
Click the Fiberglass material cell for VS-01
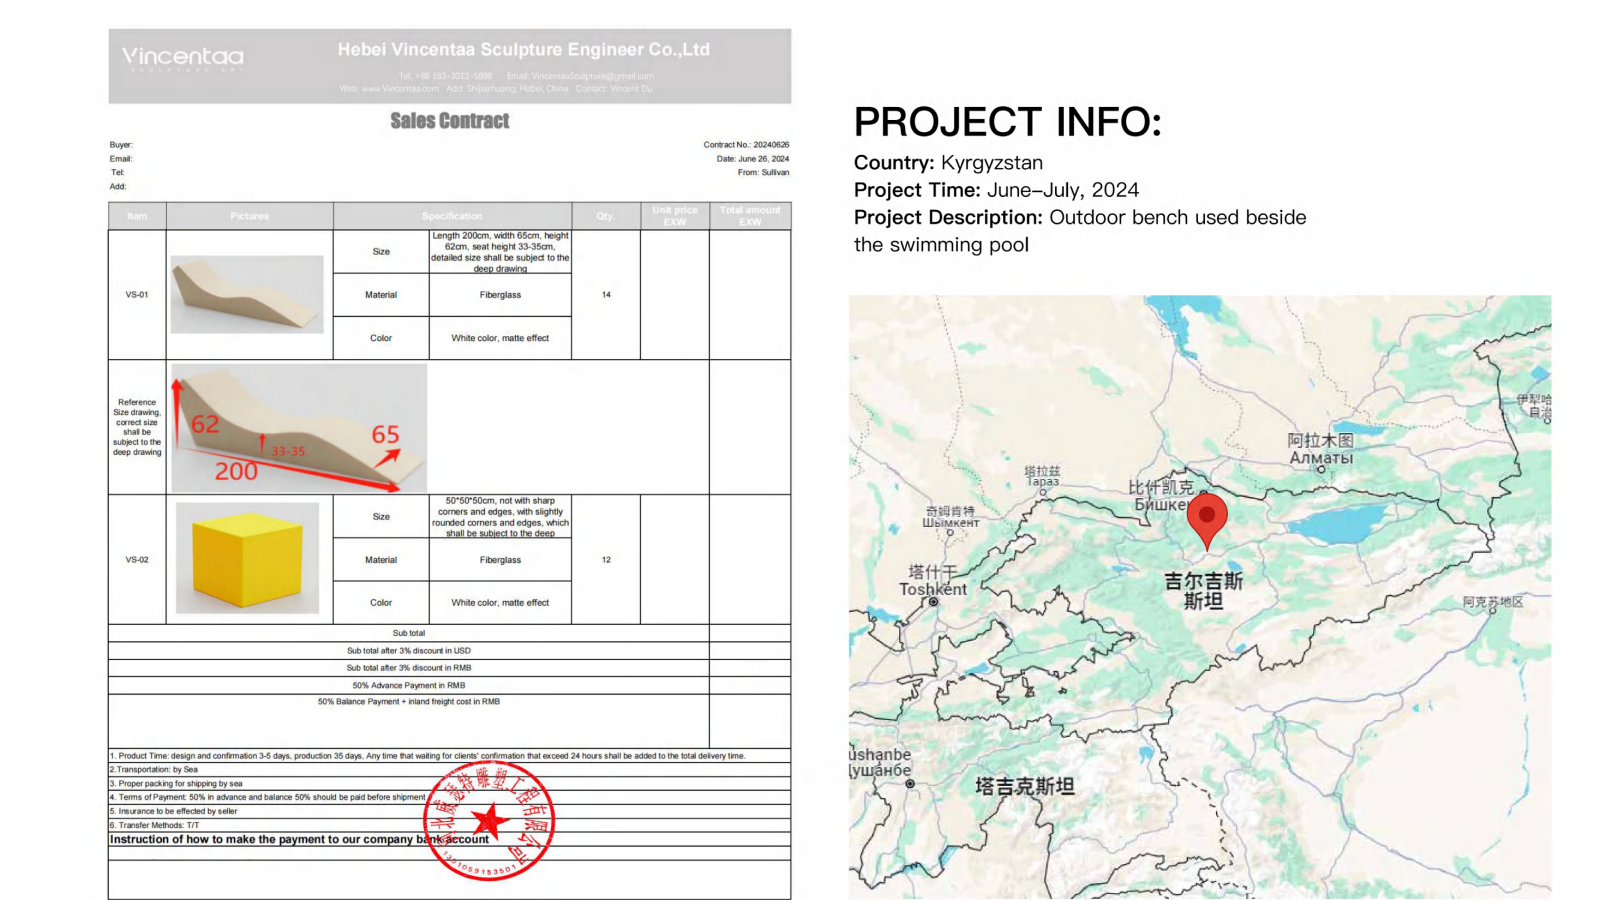500,295
